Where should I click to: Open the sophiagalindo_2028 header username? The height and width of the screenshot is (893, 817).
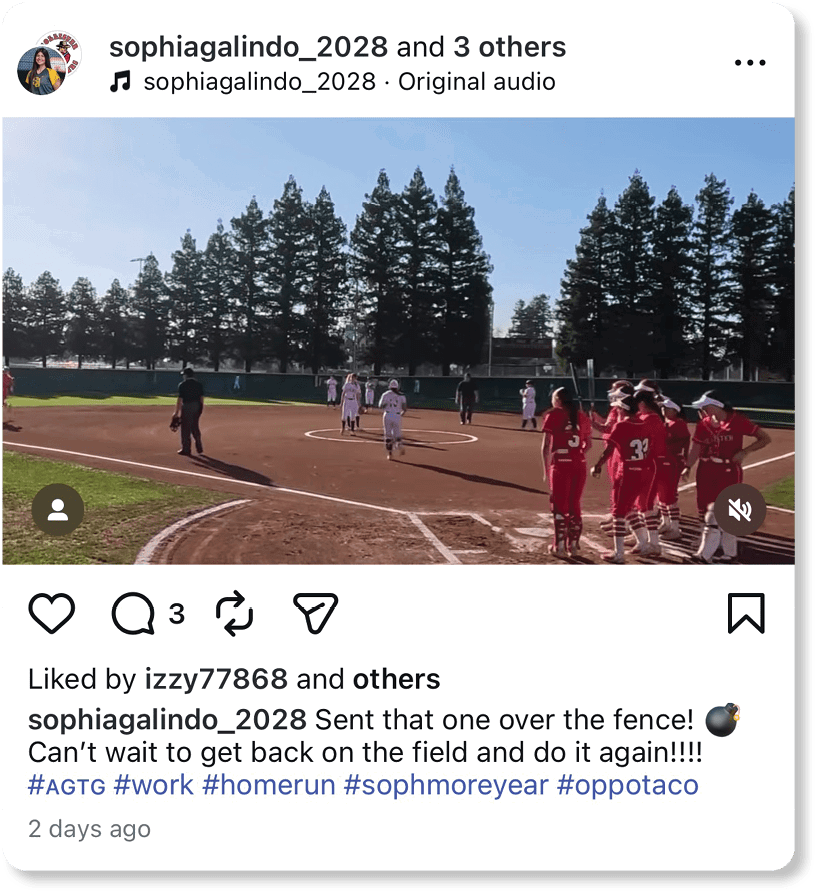pyautogui.click(x=248, y=47)
